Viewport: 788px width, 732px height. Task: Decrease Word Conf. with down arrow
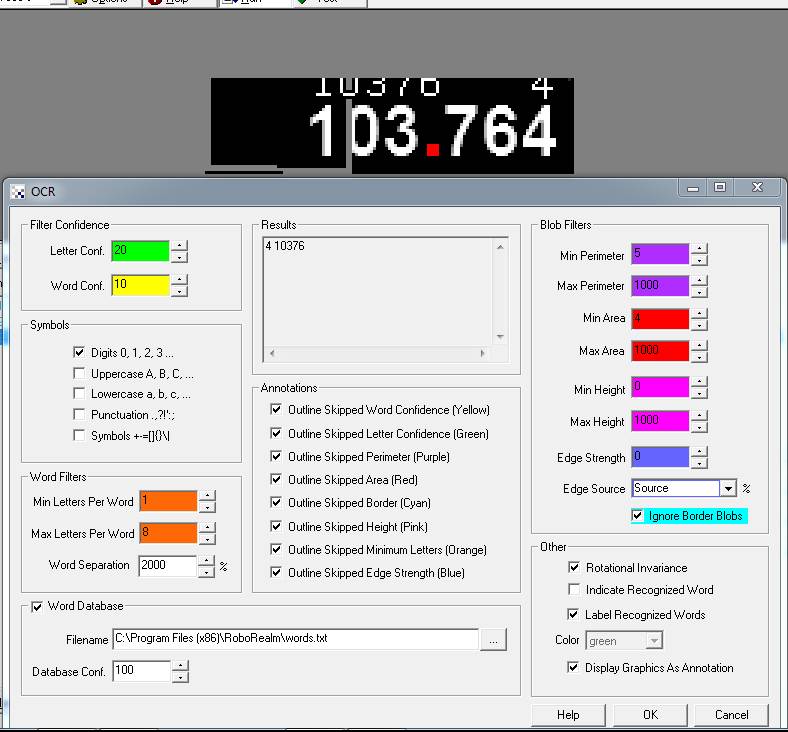click(x=179, y=291)
